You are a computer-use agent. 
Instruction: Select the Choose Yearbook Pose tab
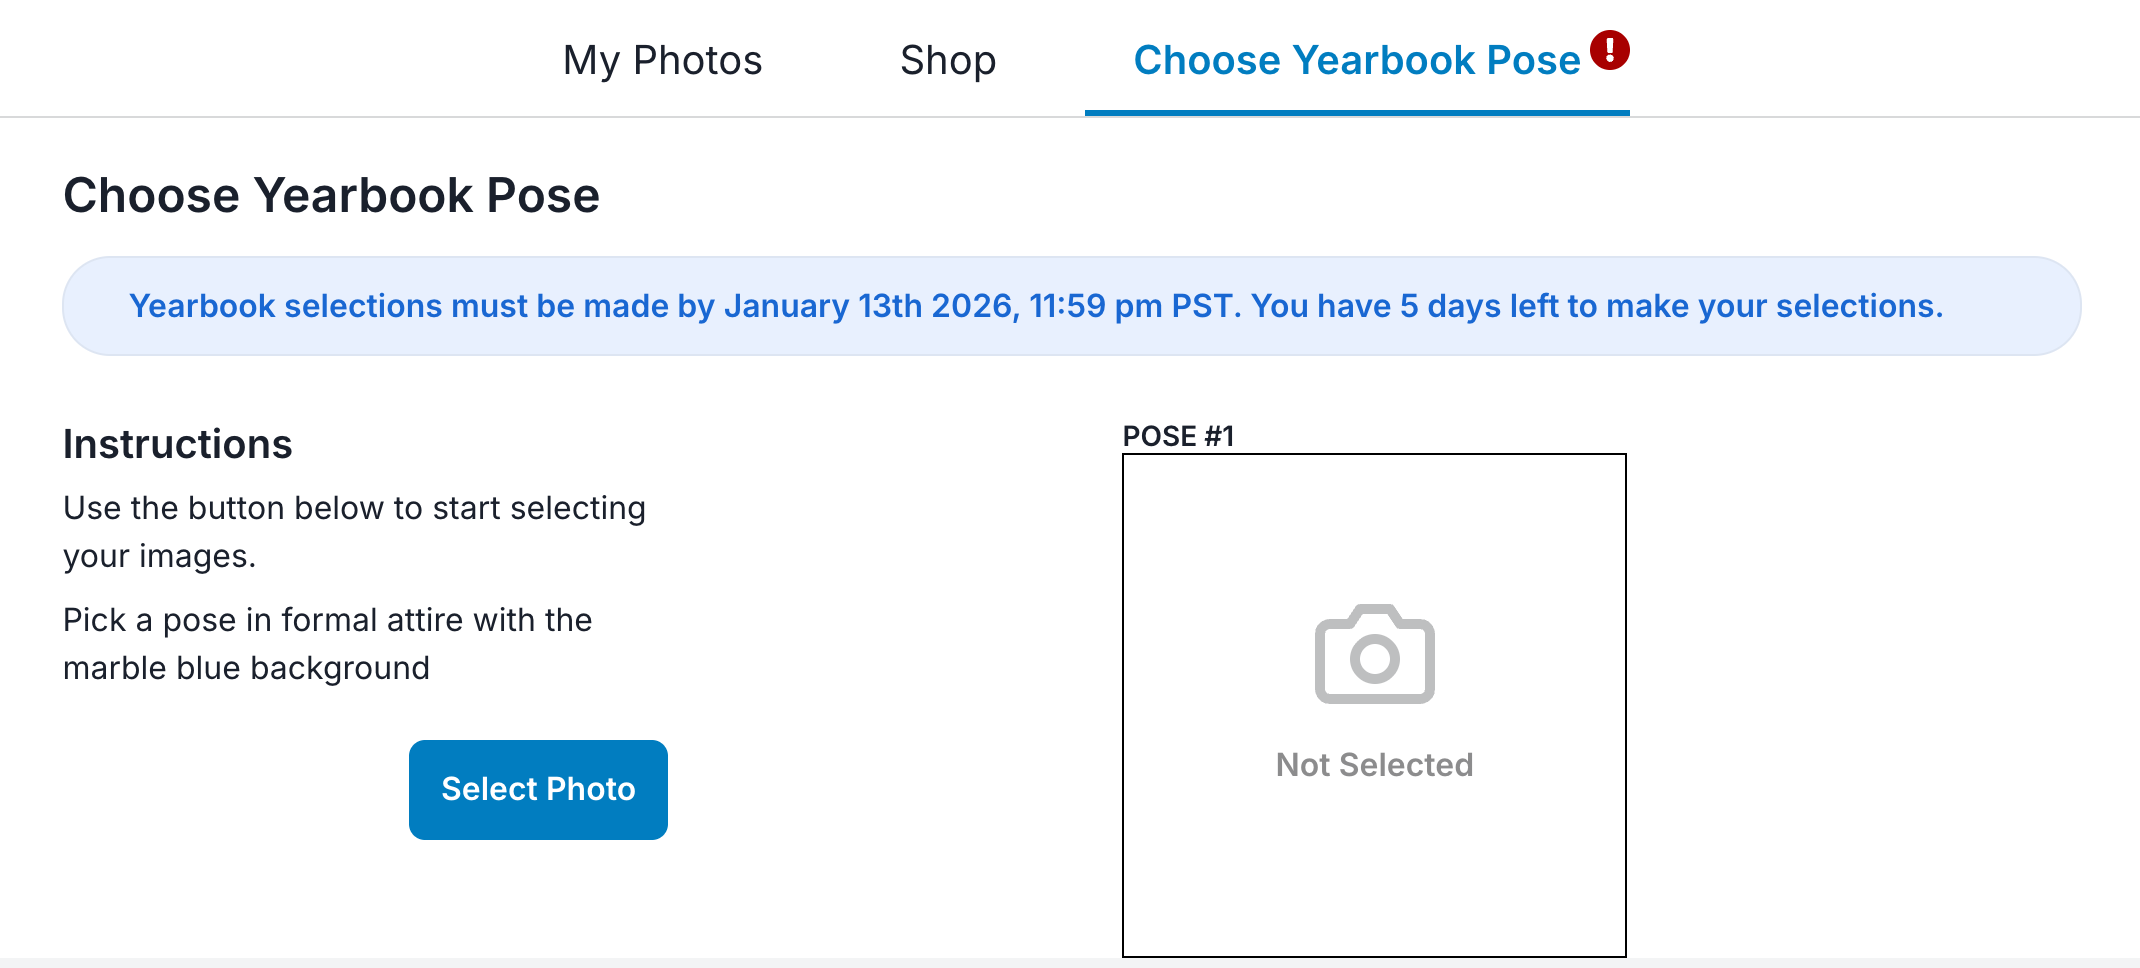click(1356, 60)
